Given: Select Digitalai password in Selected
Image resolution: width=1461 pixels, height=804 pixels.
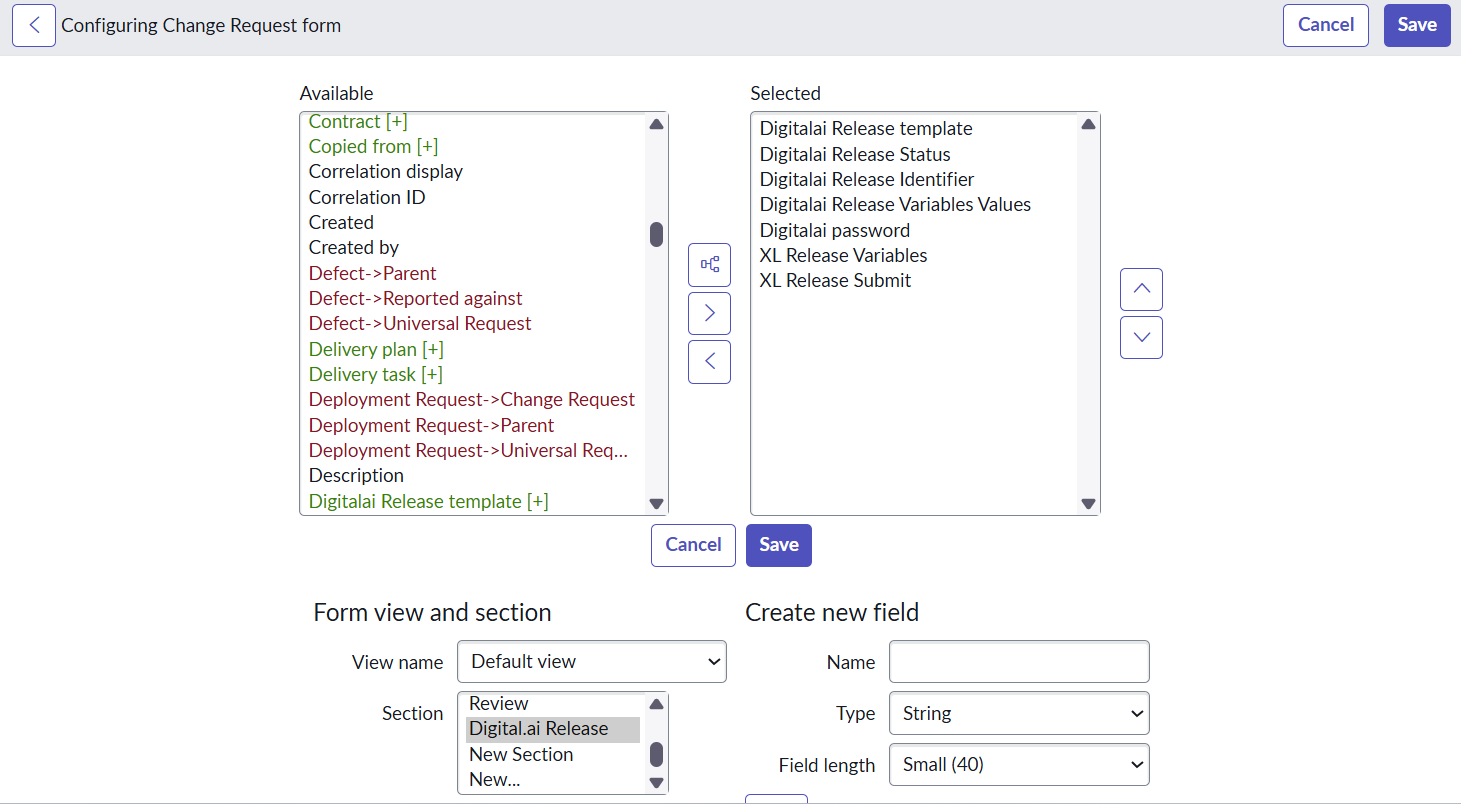Looking at the screenshot, I should pyautogui.click(x=835, y=230).
